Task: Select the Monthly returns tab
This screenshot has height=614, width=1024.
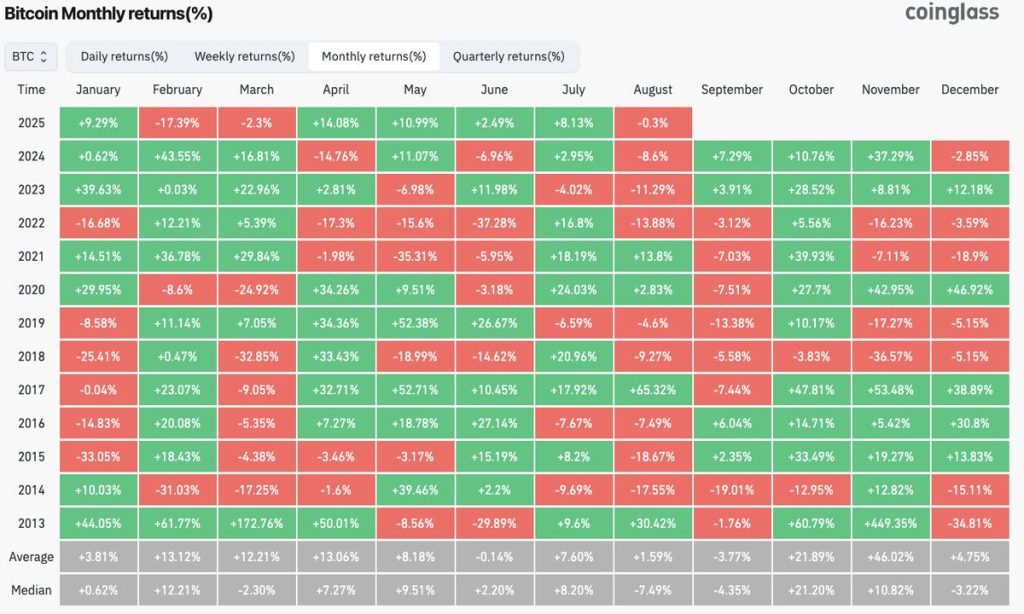Action: (x=373, y=57)
